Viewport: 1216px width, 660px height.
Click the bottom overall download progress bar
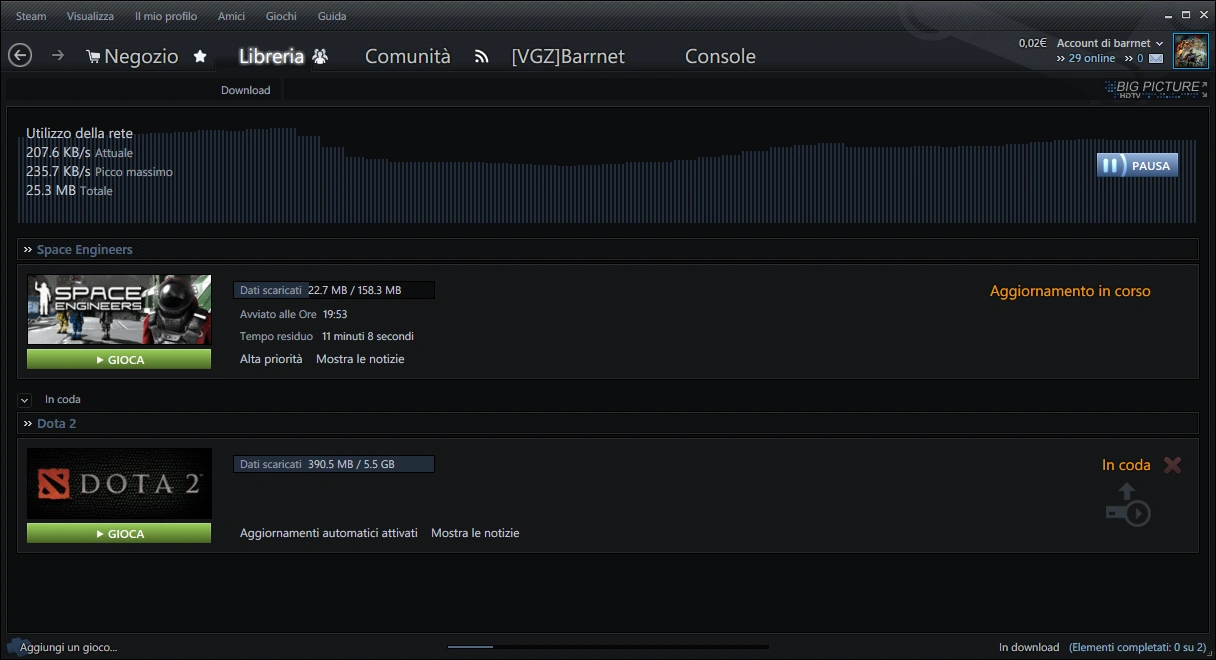coord(608,647)
